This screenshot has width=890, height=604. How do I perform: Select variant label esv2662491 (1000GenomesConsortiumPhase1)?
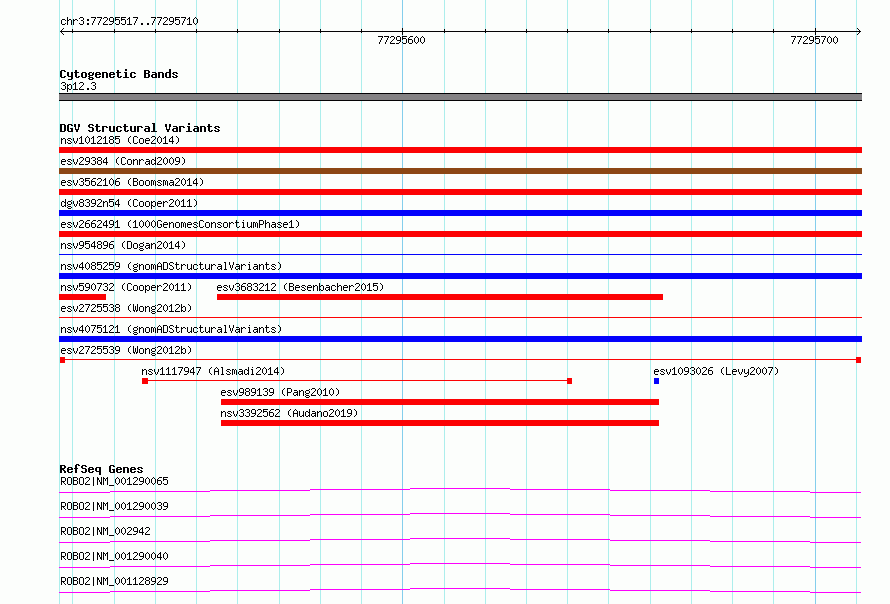pos(180,224)
